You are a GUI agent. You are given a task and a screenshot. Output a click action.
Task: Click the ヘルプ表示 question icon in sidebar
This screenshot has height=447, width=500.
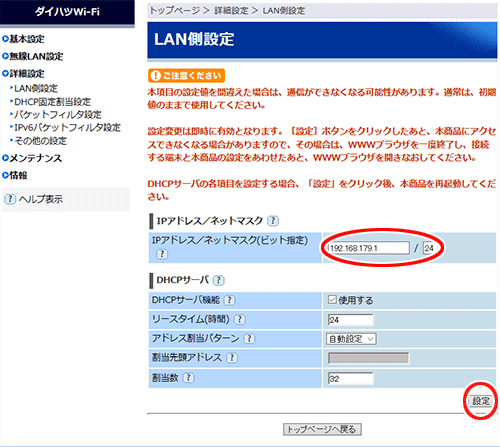[10, 199]
